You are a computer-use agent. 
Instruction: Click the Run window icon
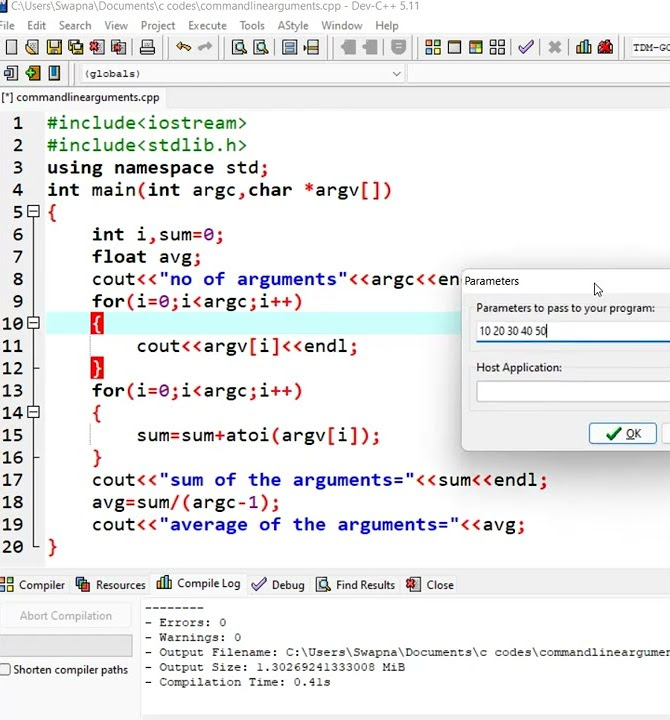coord(454,47)
